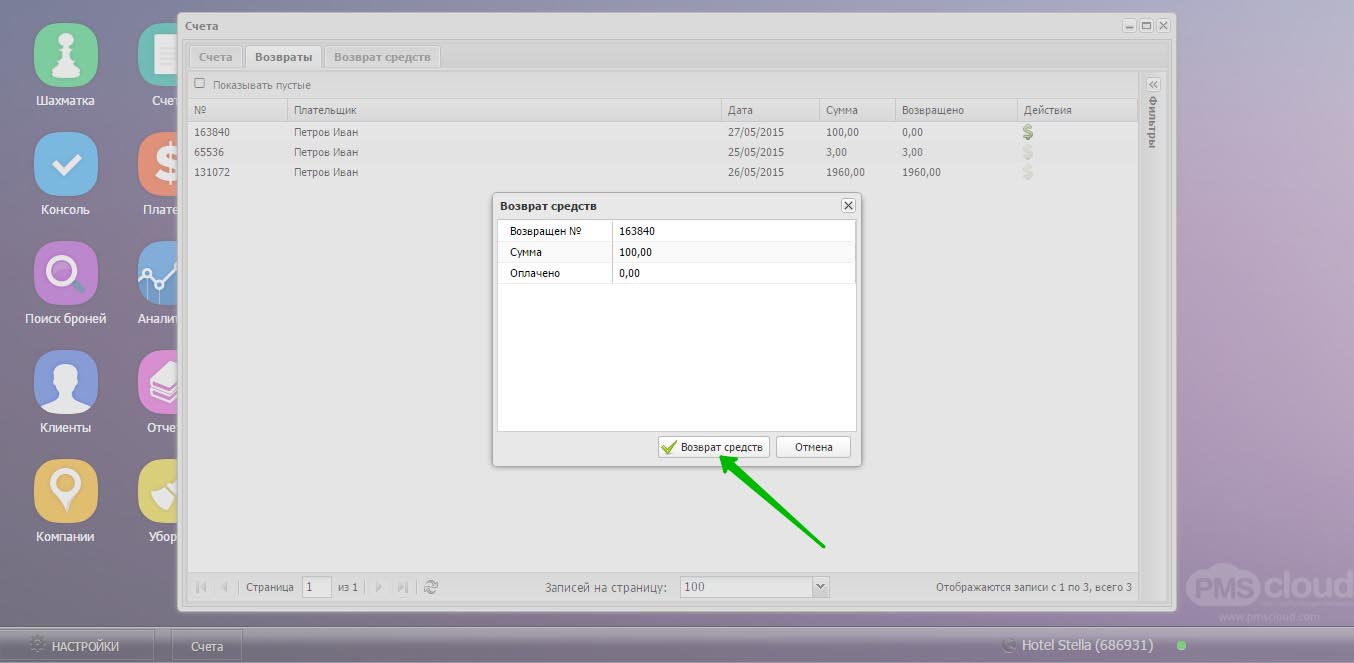Switch to the Возврат средств tab
Screen dimensions: 1354x663
pyautogui.click(x=382, y=57)
